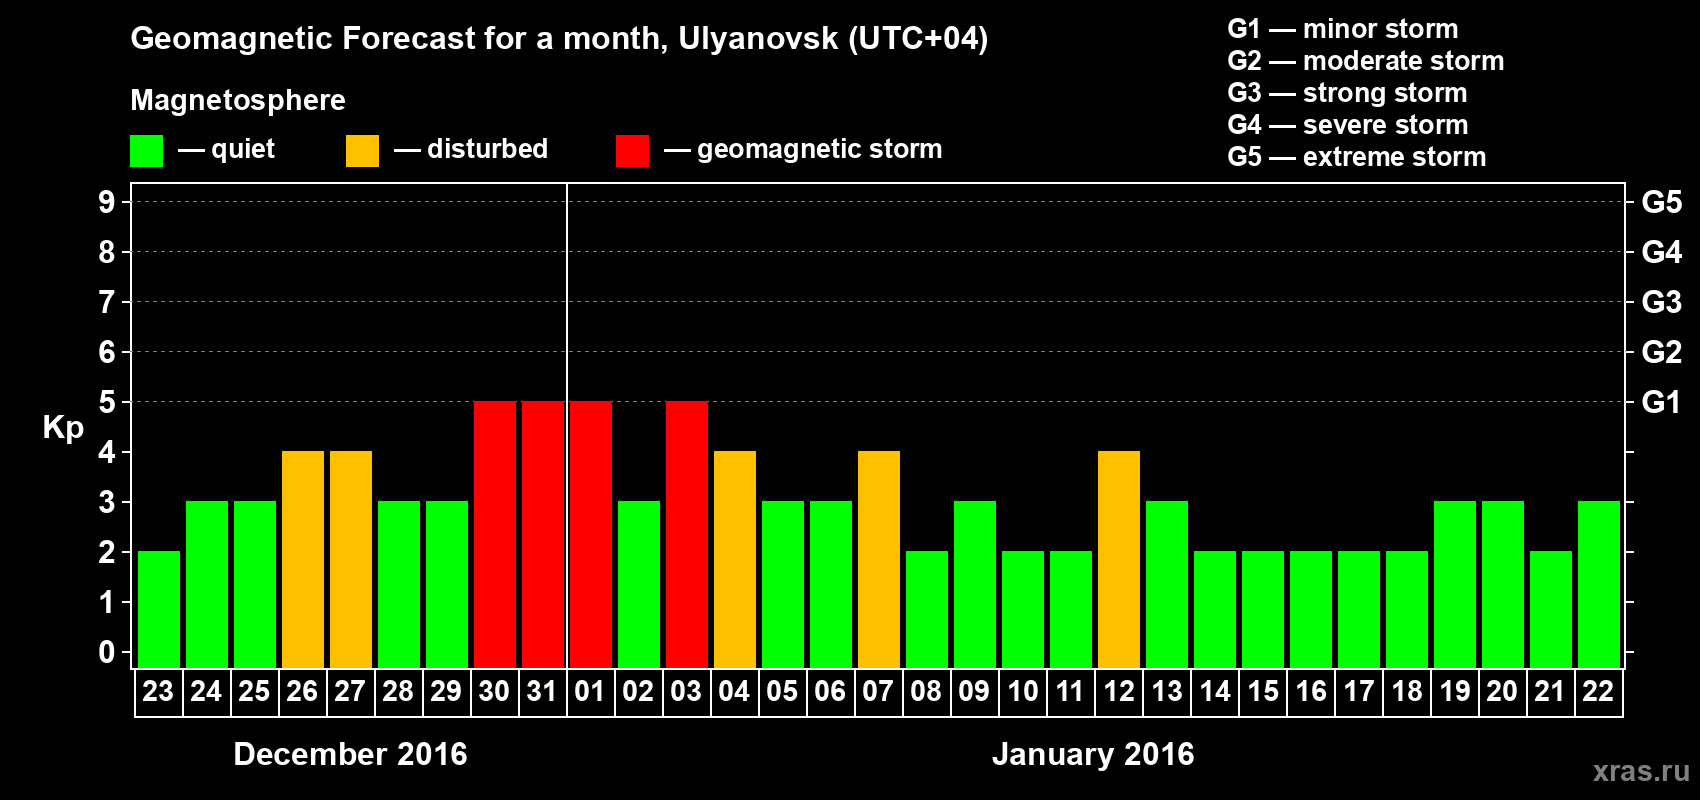Click the Kp axis label

tap(63, 428)
